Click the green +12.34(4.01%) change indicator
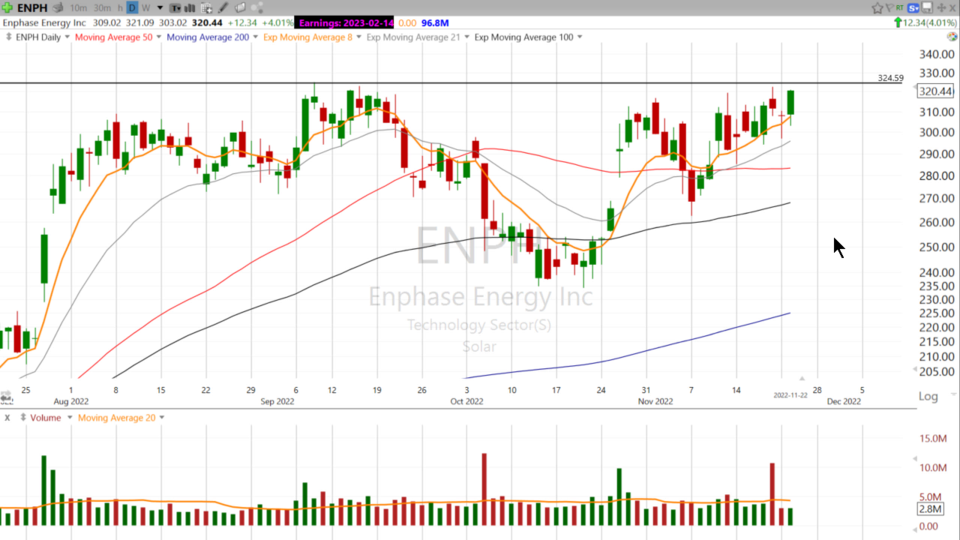960x540 pixels. click(x=925, y=23)
